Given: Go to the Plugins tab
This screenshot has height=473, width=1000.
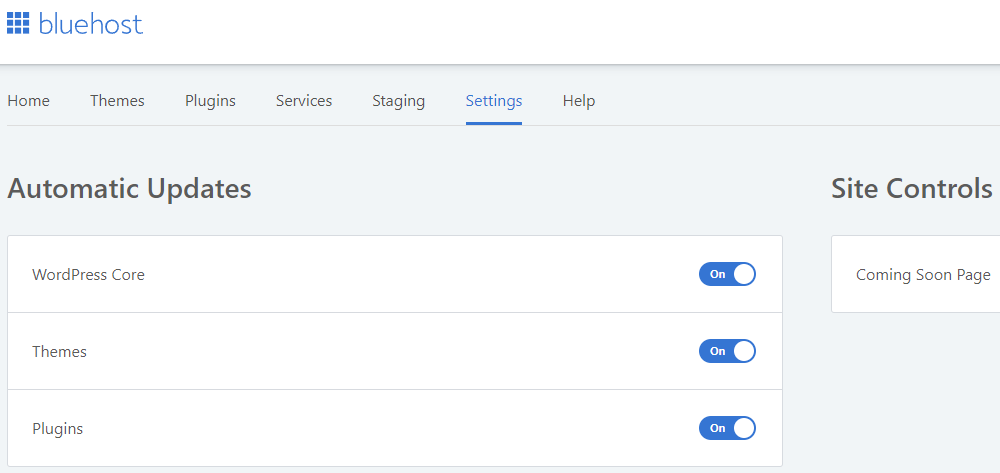Looking at the screenshot, I should click(210, 101).
